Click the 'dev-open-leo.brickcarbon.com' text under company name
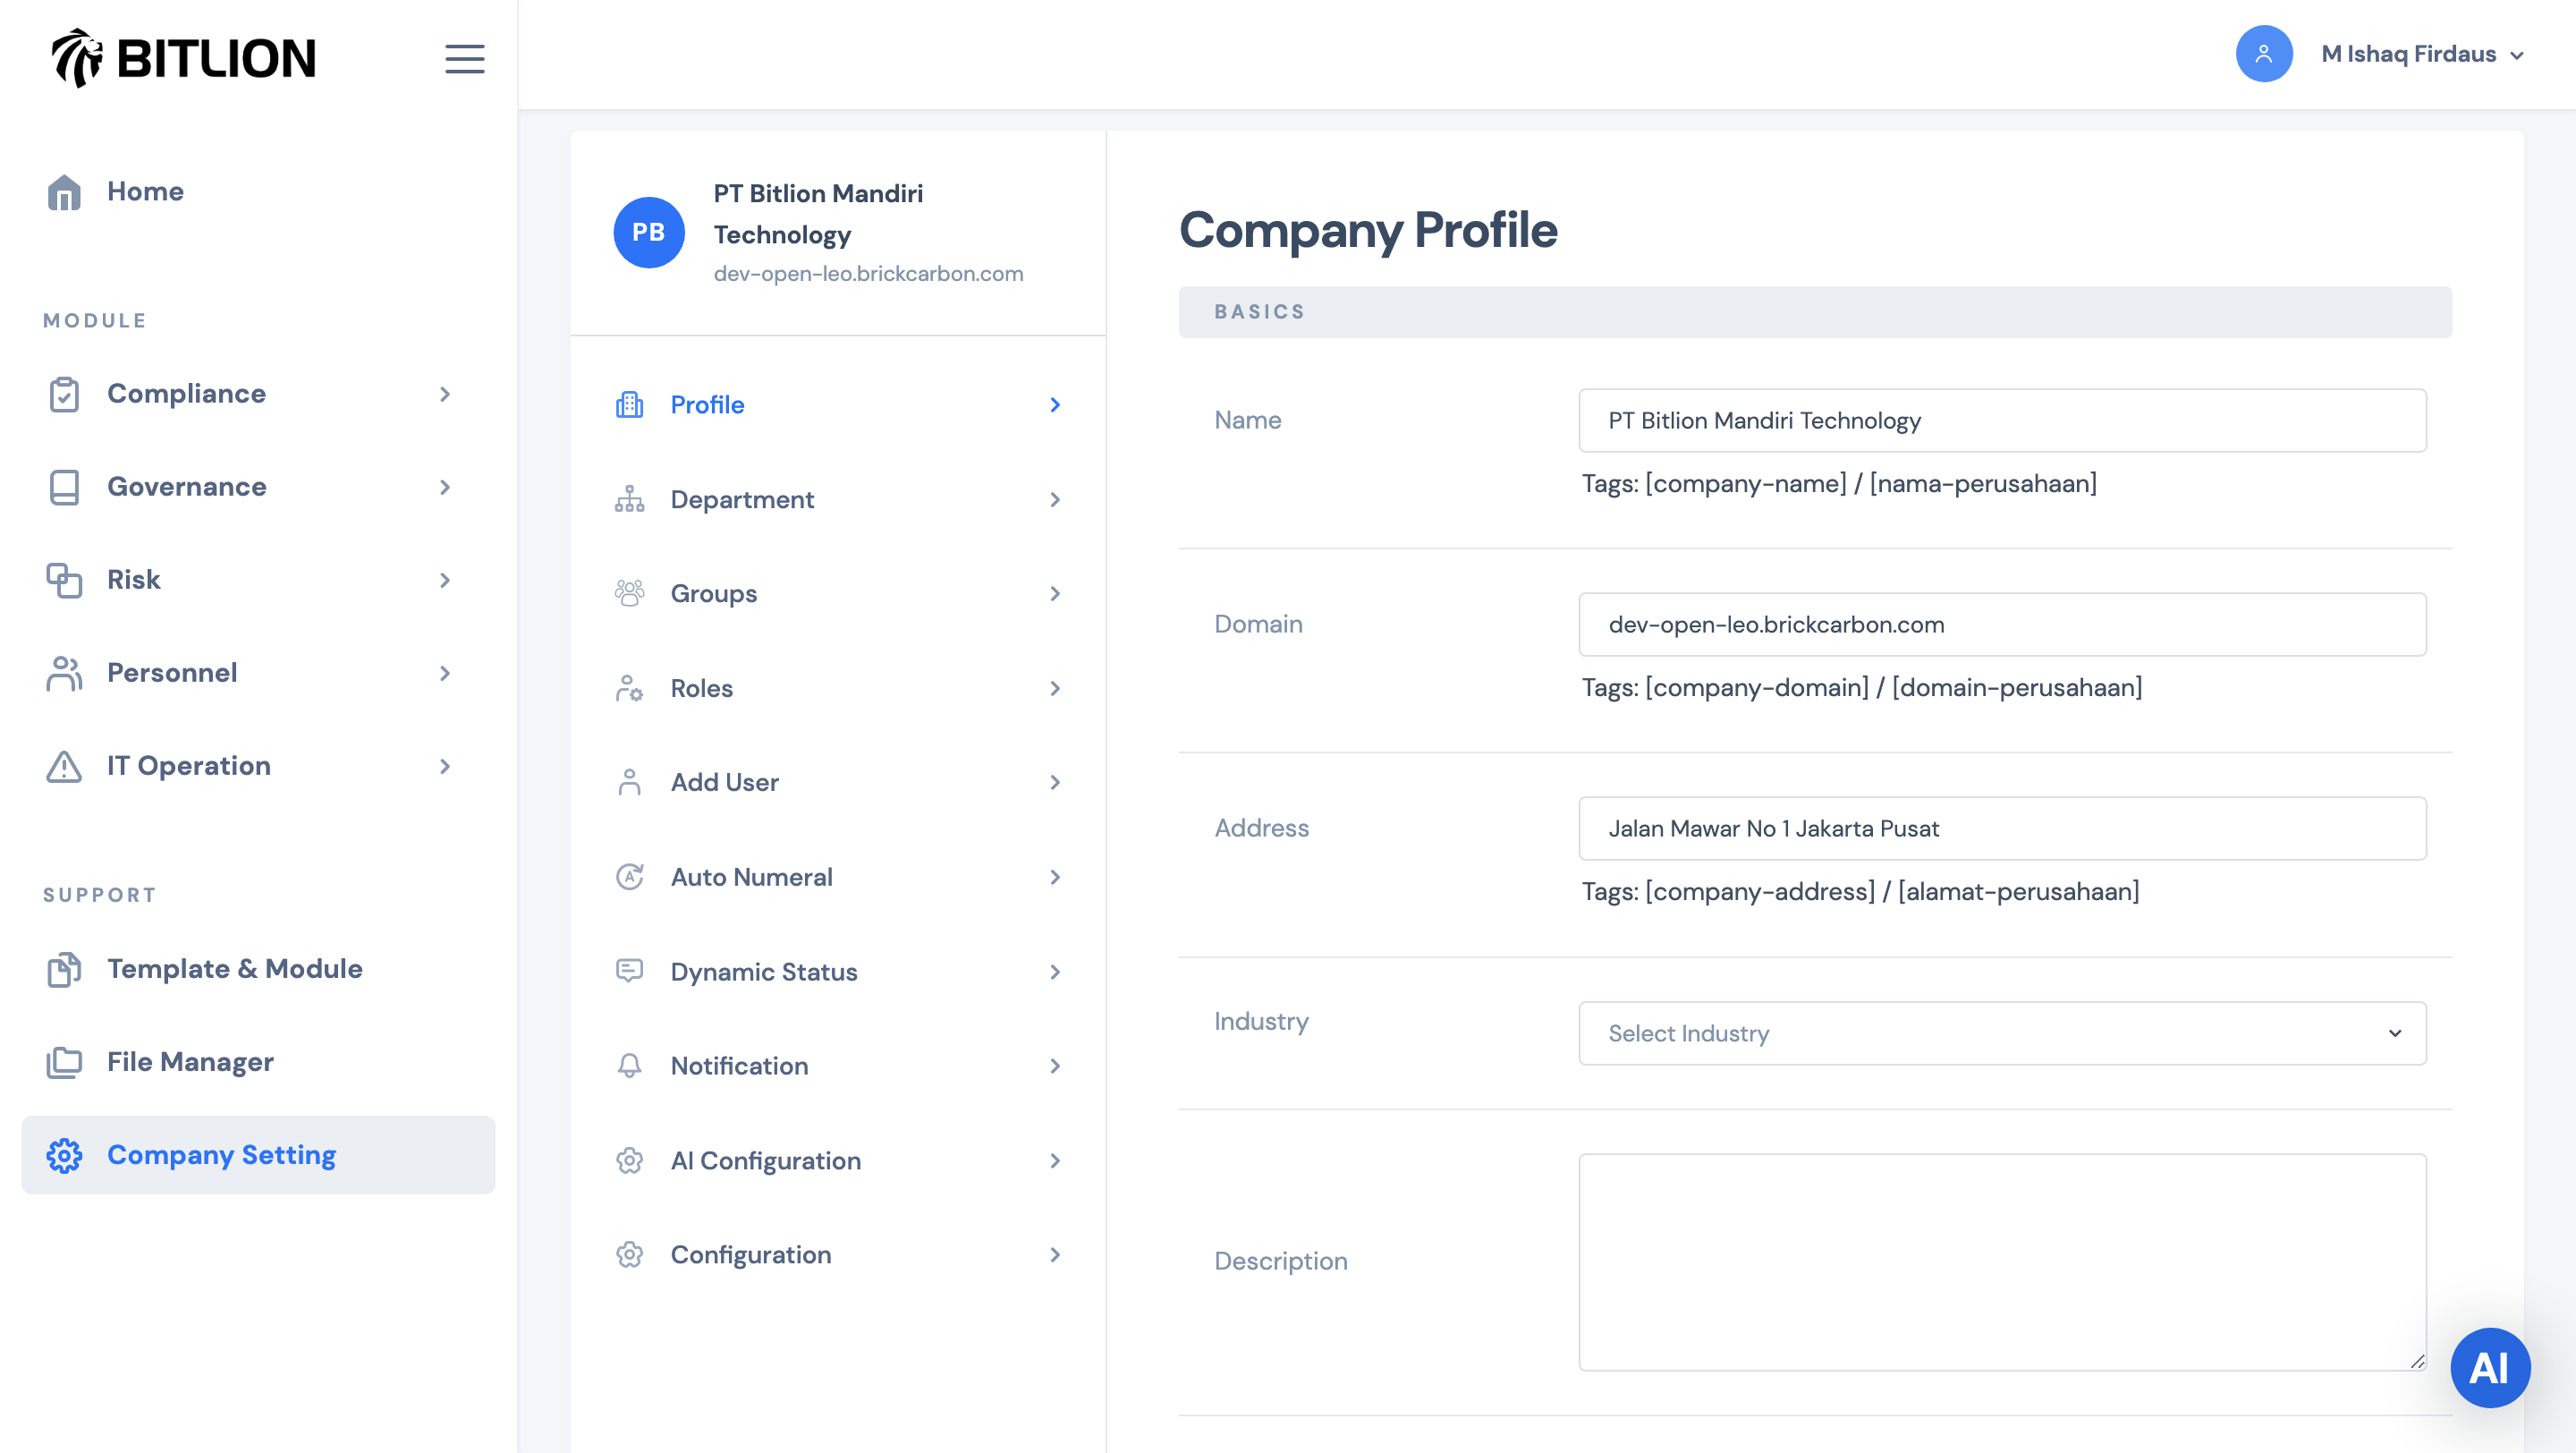The width and height of the screenshot is (2576, 1453). (868, 274)
